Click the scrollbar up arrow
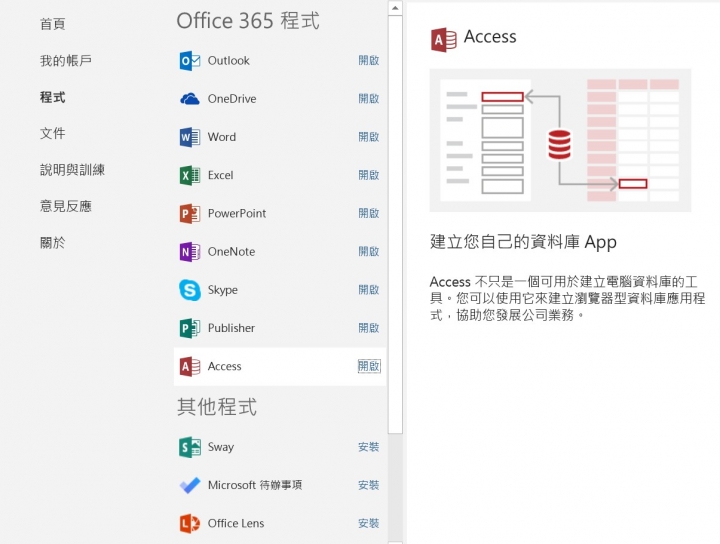This screenshot has width=720, height=544. click(395, 8)
